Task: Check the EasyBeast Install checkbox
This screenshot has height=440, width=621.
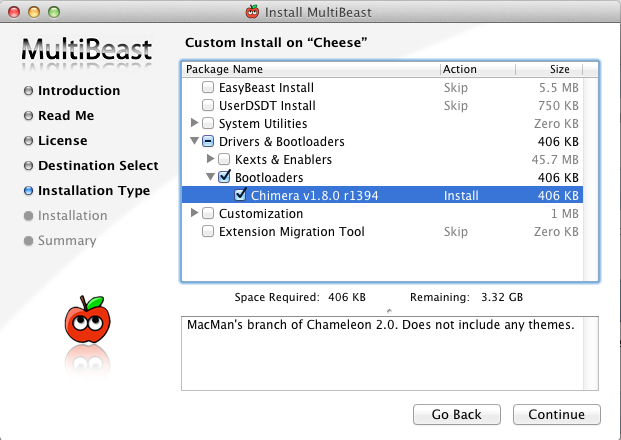Action: pyautogui.click(x=208, y=87)
